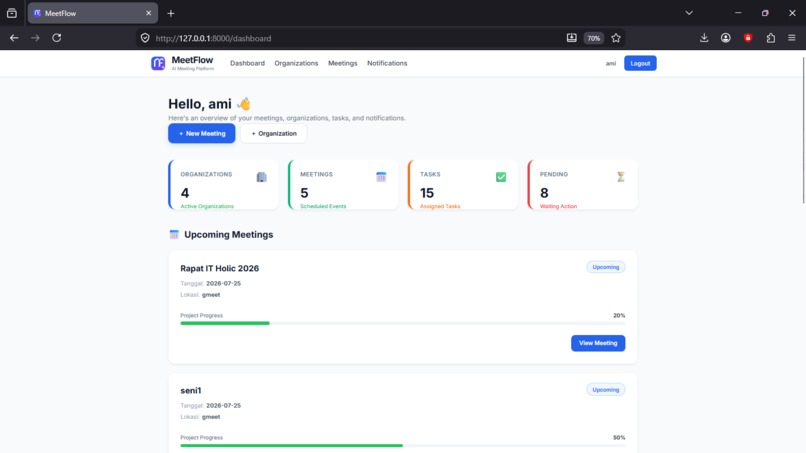Click the Tasks card green checkmark icon
Image resolution: width=806 pixels, height=453 pixels.
pos(501,177)
